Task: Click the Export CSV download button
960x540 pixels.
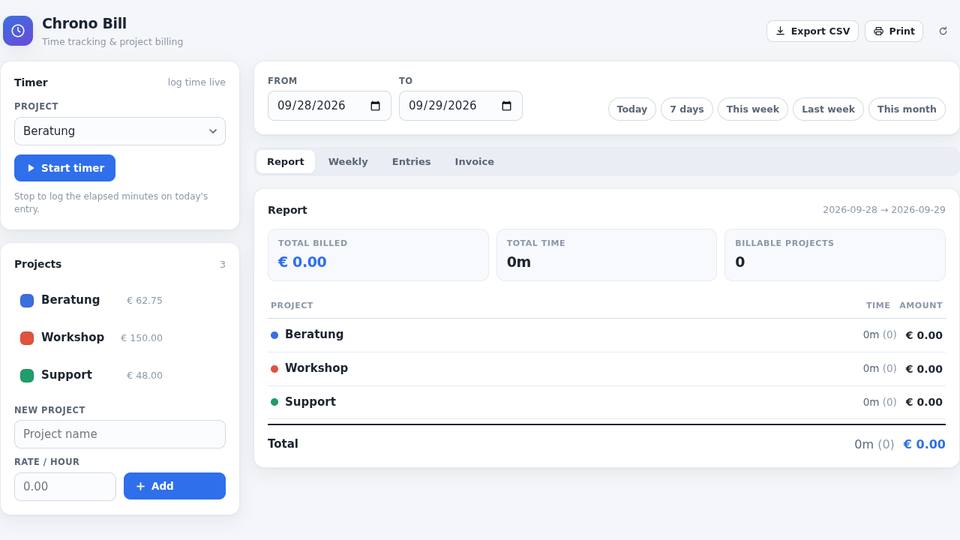Action: coord(812,31)
